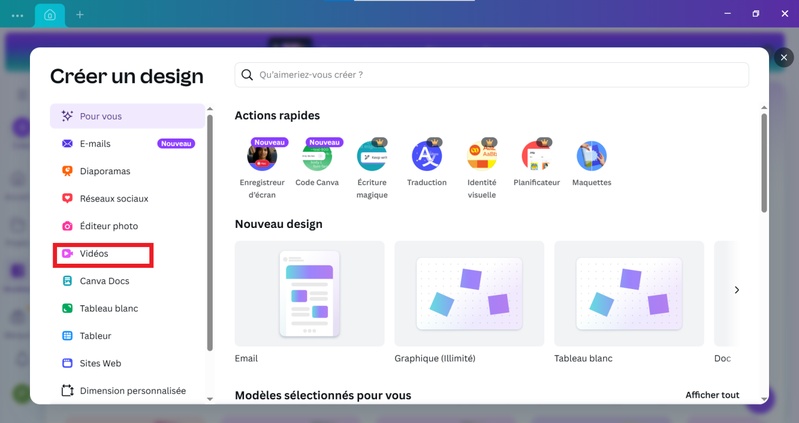Choose Dimension personnalisée label
The width and height of the screenshot is (799, 423).
coord(132,391)
